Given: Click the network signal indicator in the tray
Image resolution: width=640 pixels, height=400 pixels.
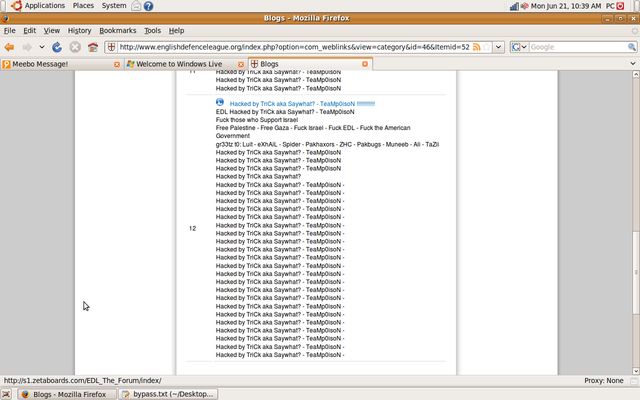Looking at the screenshot, I should point(514,6).
